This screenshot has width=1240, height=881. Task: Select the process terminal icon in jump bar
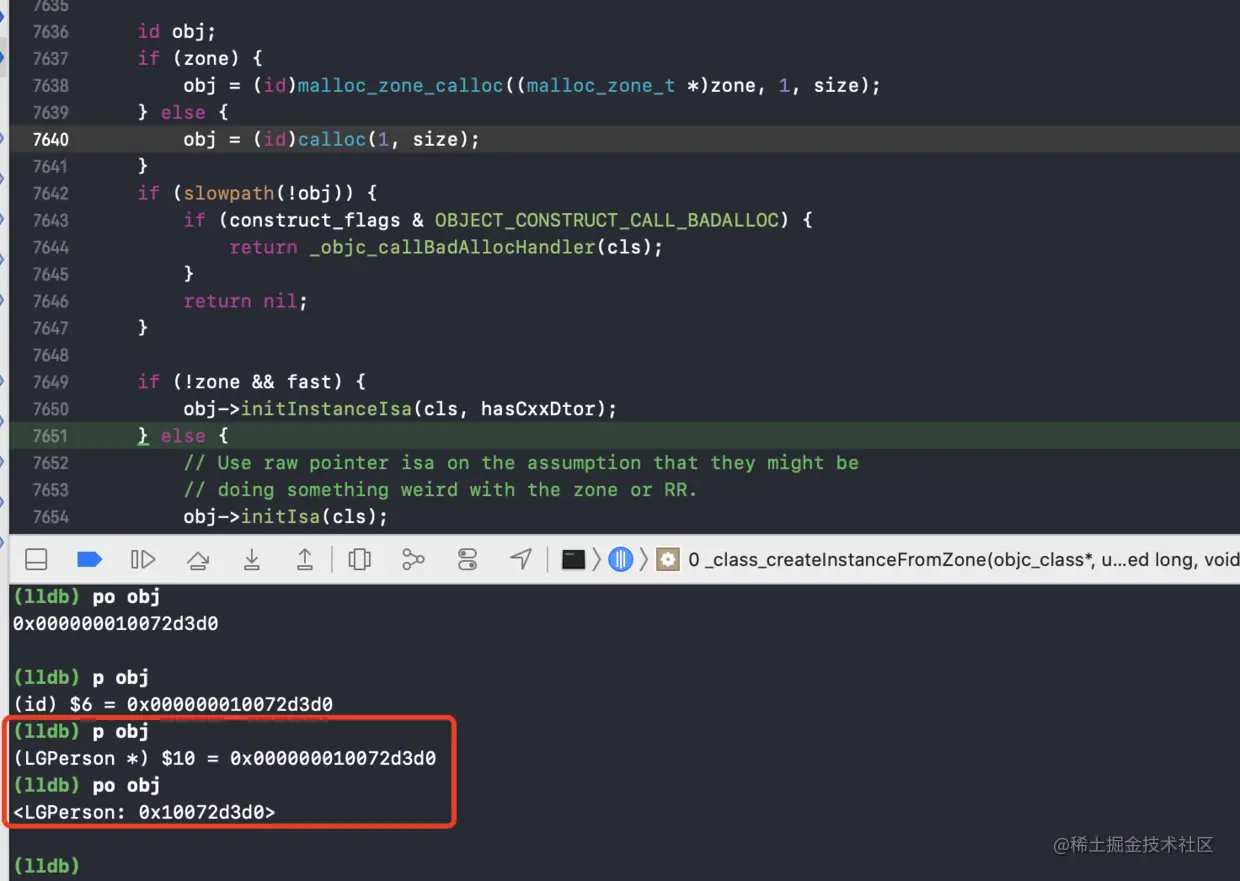click(x=573, y=559)
